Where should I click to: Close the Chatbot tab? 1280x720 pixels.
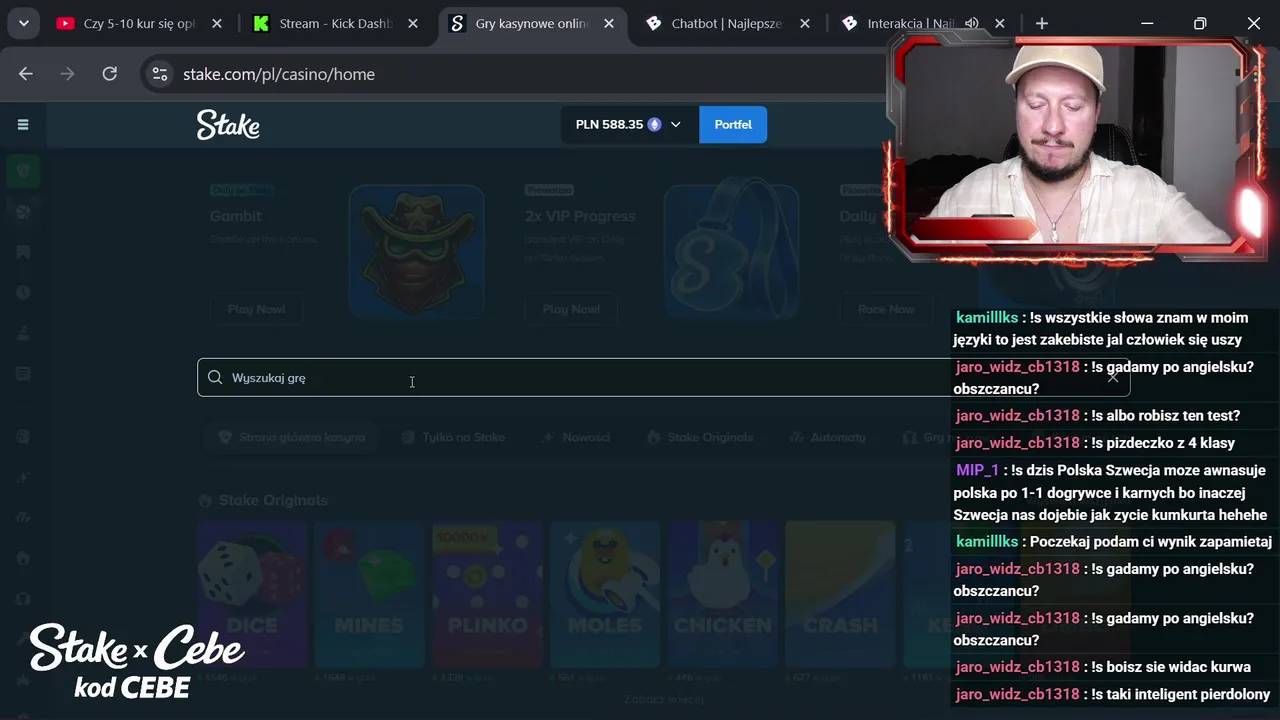tap(805, 23)
